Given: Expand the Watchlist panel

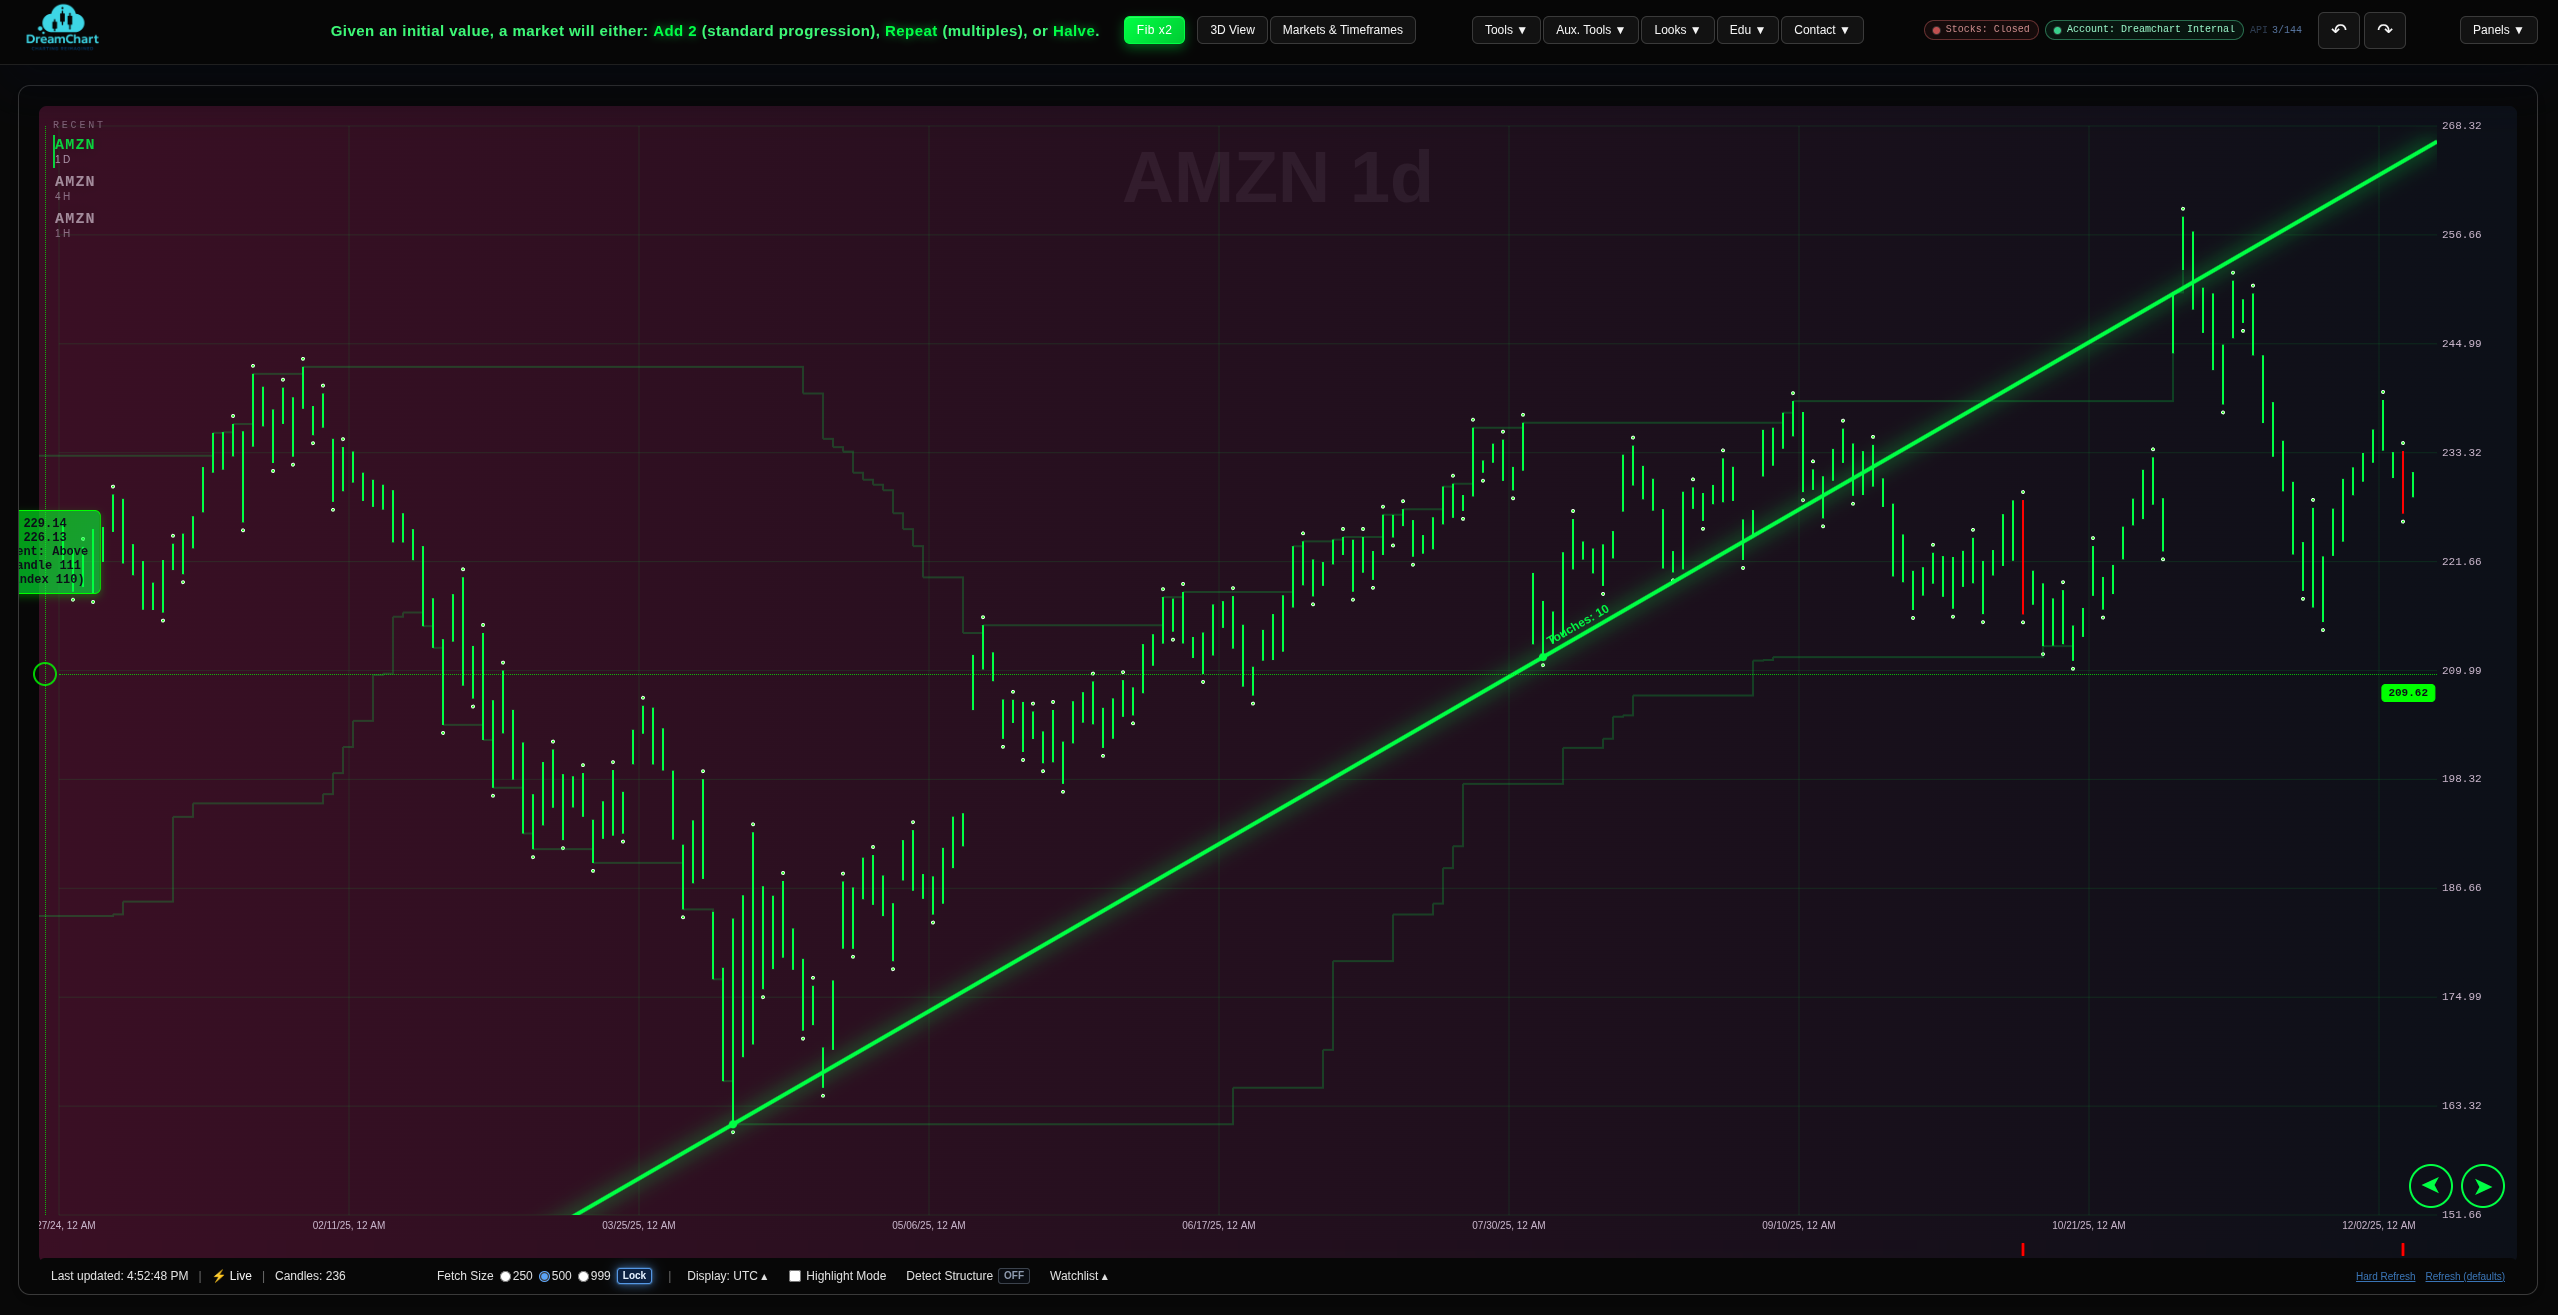Looking at the screenshot, I should click(x=1079, y=1276).
